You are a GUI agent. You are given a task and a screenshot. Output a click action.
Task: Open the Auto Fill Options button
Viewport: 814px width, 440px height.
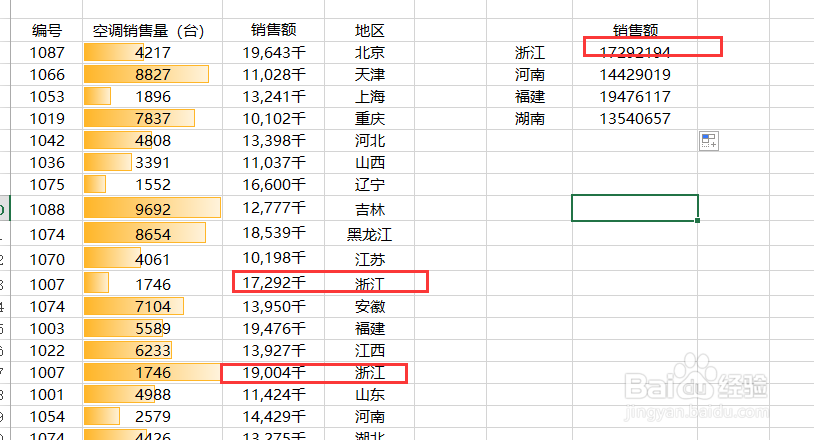click(x=709, y=141)
